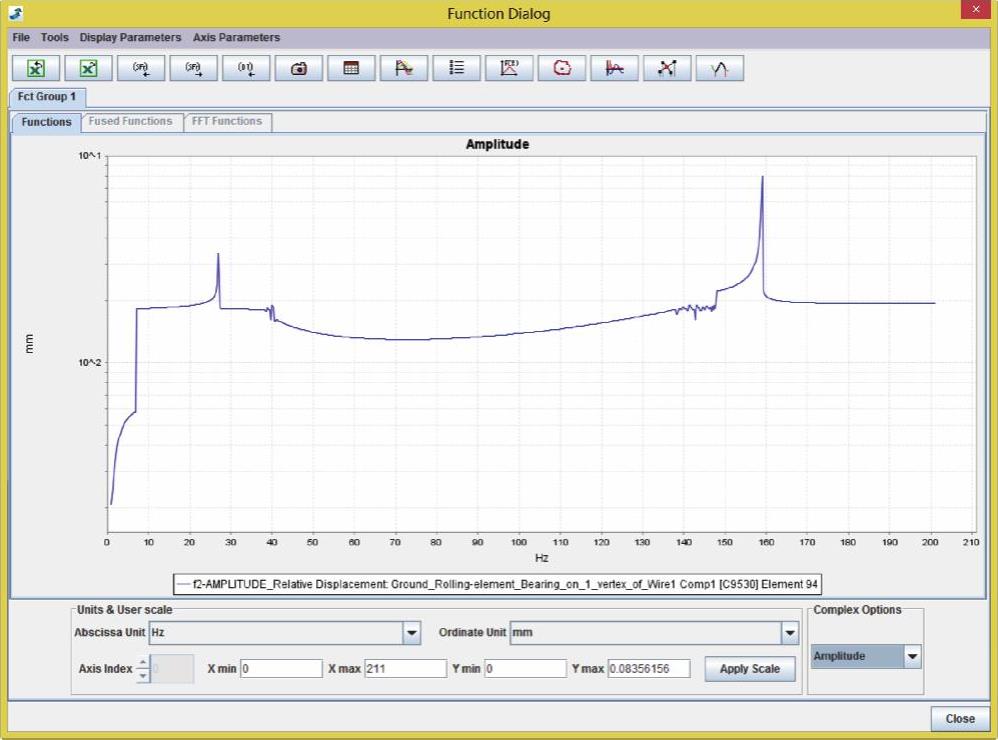Expand the Ordinate Unit dropdown
This screenshot has height=740, width=998.
coord(790,633)
